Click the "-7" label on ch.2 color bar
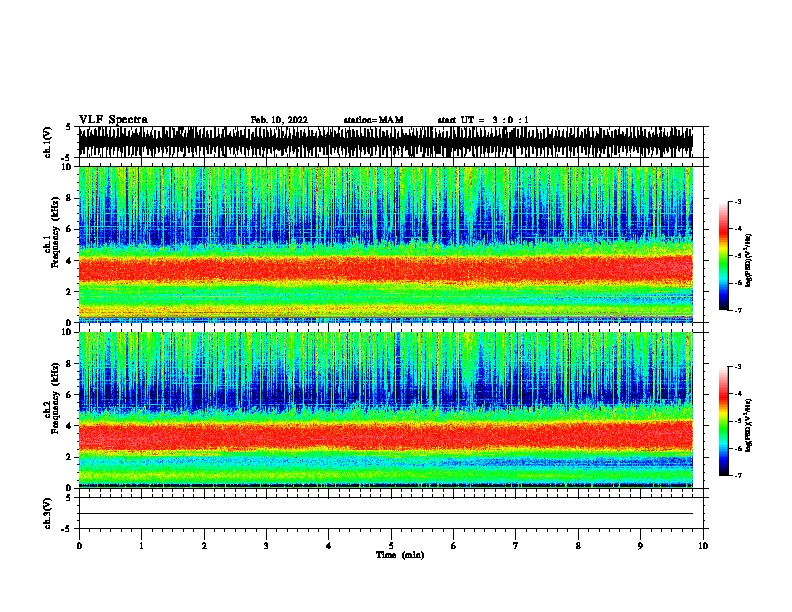The width and height of the screenshot is (792, 612). pos(737,475)
